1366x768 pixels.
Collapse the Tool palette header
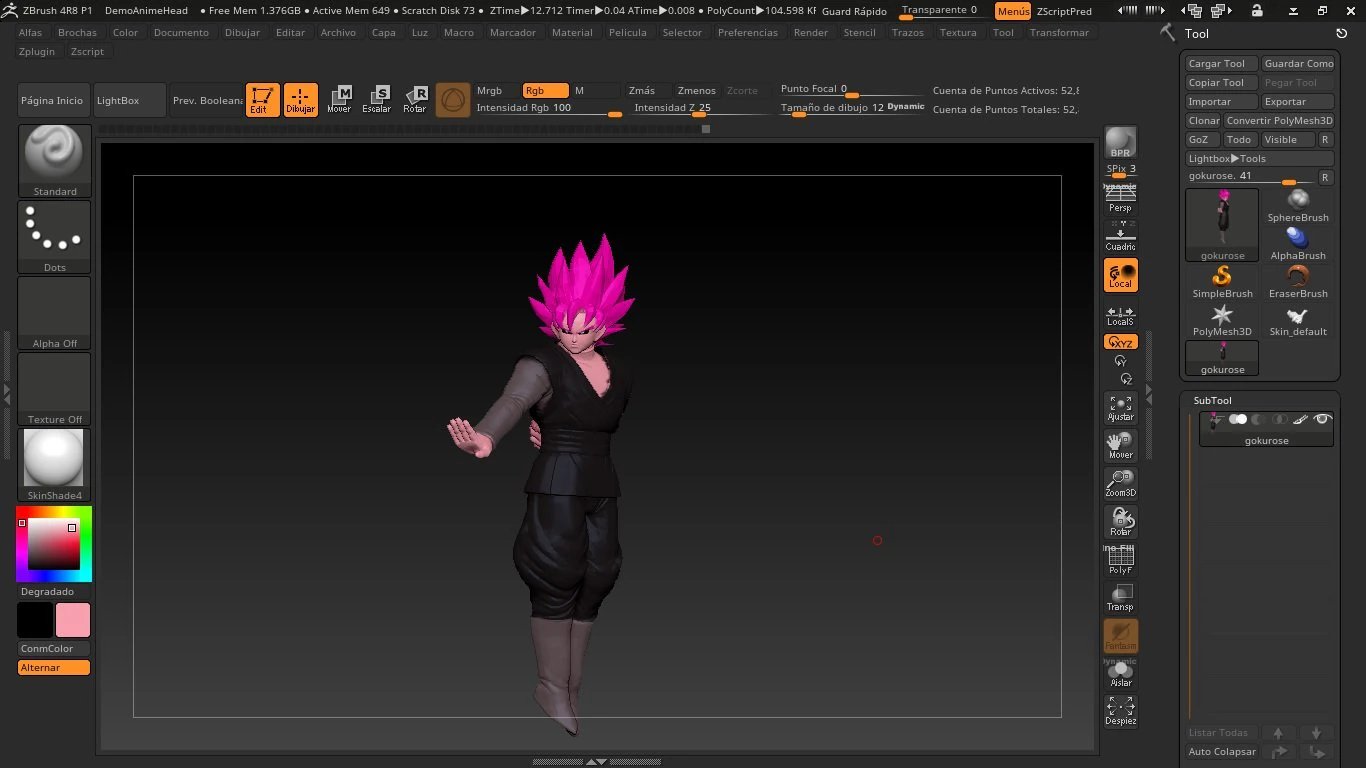[1197, 33]
